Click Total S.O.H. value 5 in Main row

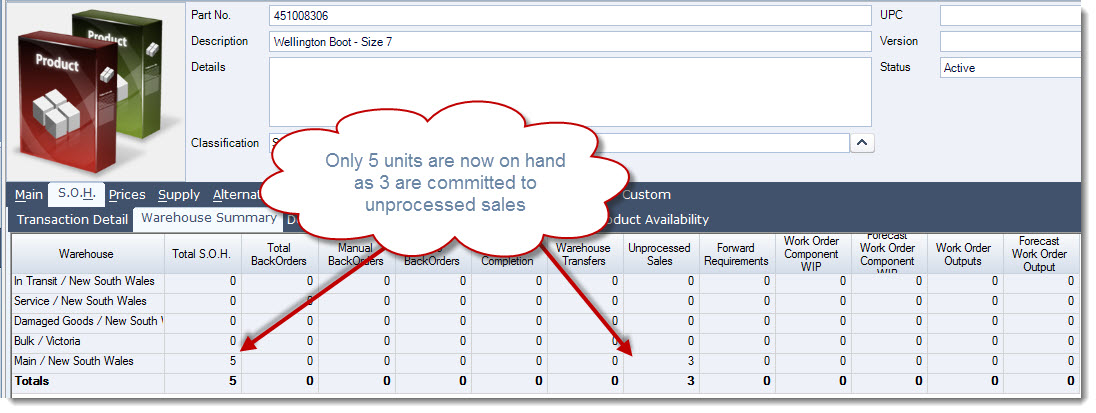click(232, 362)
